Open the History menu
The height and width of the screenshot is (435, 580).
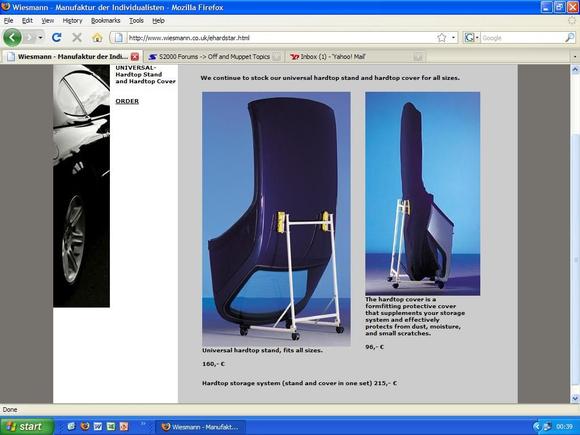coord(72,21)
